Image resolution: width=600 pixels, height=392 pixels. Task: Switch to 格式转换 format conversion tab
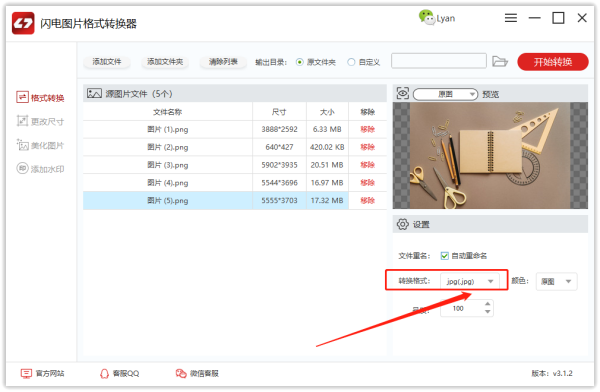tap(40, 98)
